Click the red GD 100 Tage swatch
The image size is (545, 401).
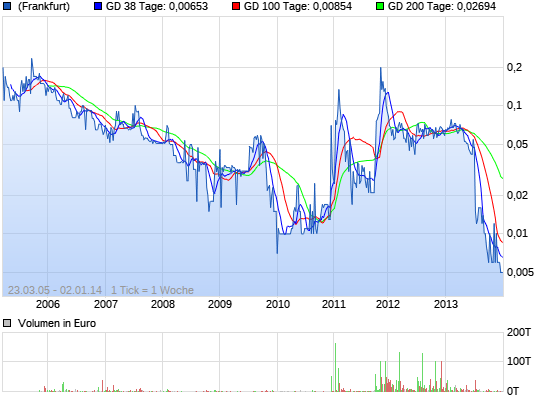pyautogui.click(x=236, y=6)
